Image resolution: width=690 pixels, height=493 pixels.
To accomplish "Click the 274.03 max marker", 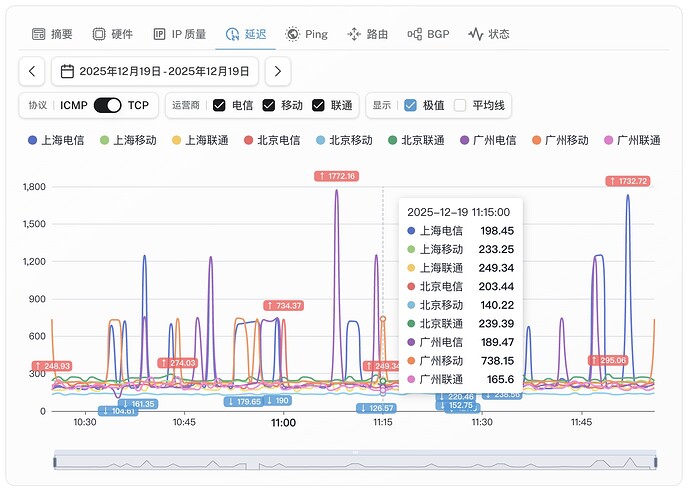I will click(178, 363).
